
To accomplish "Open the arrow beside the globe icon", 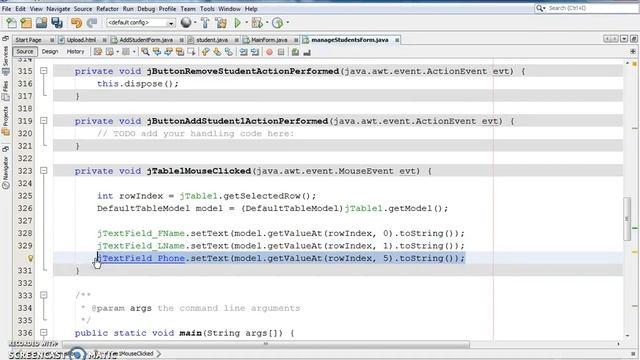I will point(195,23).
